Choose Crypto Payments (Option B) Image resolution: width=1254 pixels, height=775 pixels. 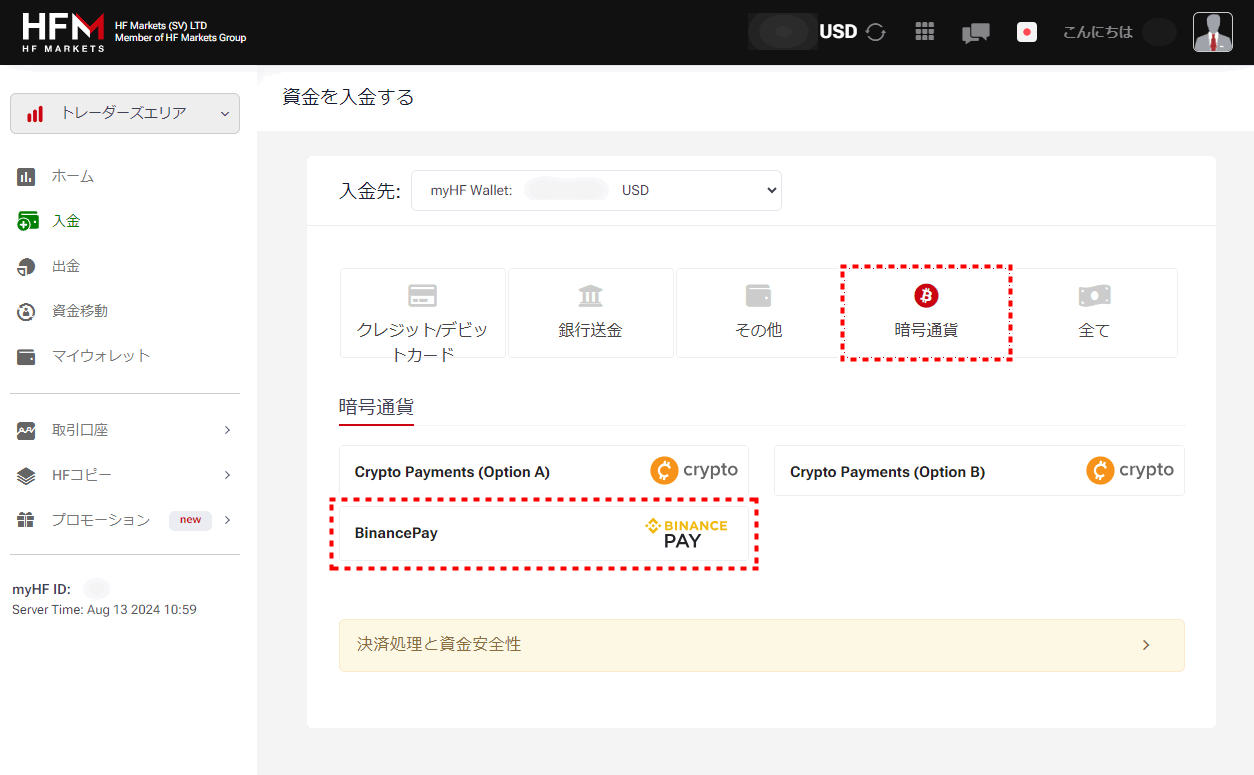click(979, 471)
